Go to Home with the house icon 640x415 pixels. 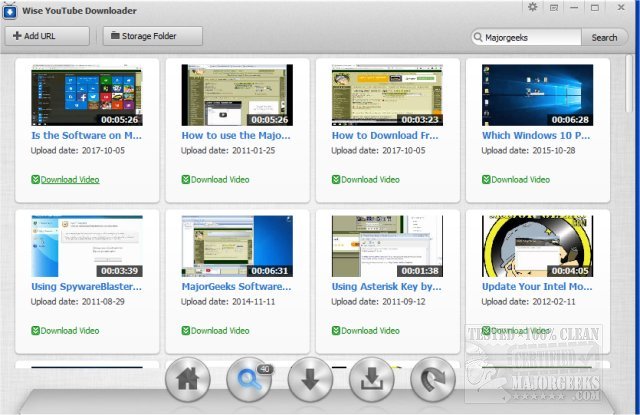coord(188,379)
